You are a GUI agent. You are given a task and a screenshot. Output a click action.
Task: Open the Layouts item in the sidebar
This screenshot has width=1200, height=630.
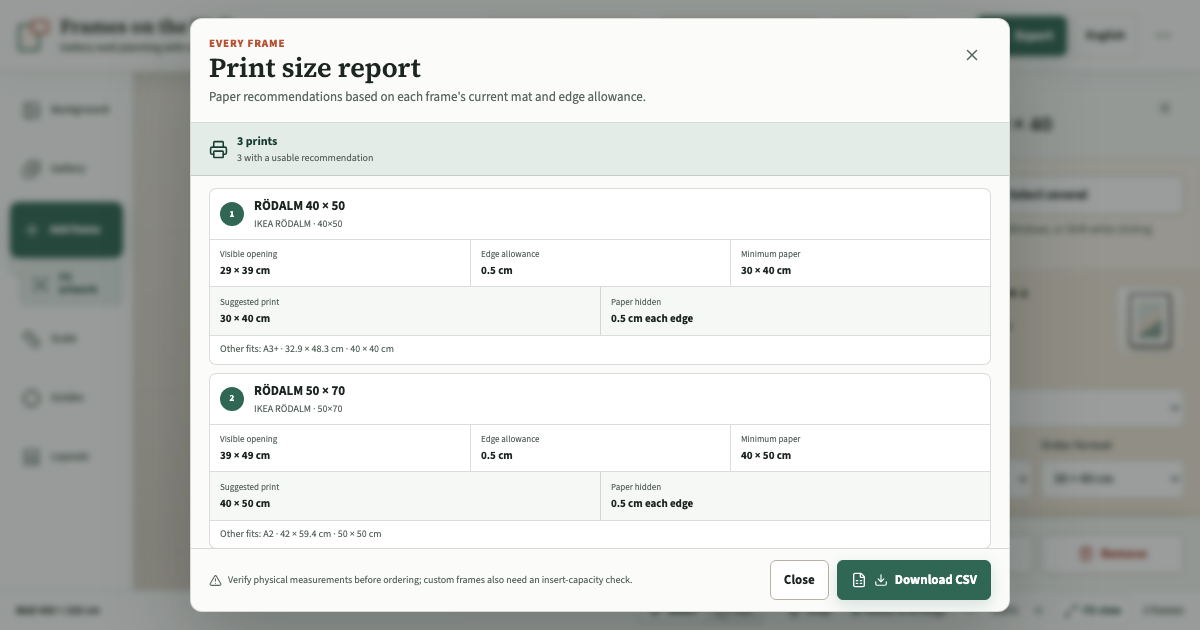(66, 456)
